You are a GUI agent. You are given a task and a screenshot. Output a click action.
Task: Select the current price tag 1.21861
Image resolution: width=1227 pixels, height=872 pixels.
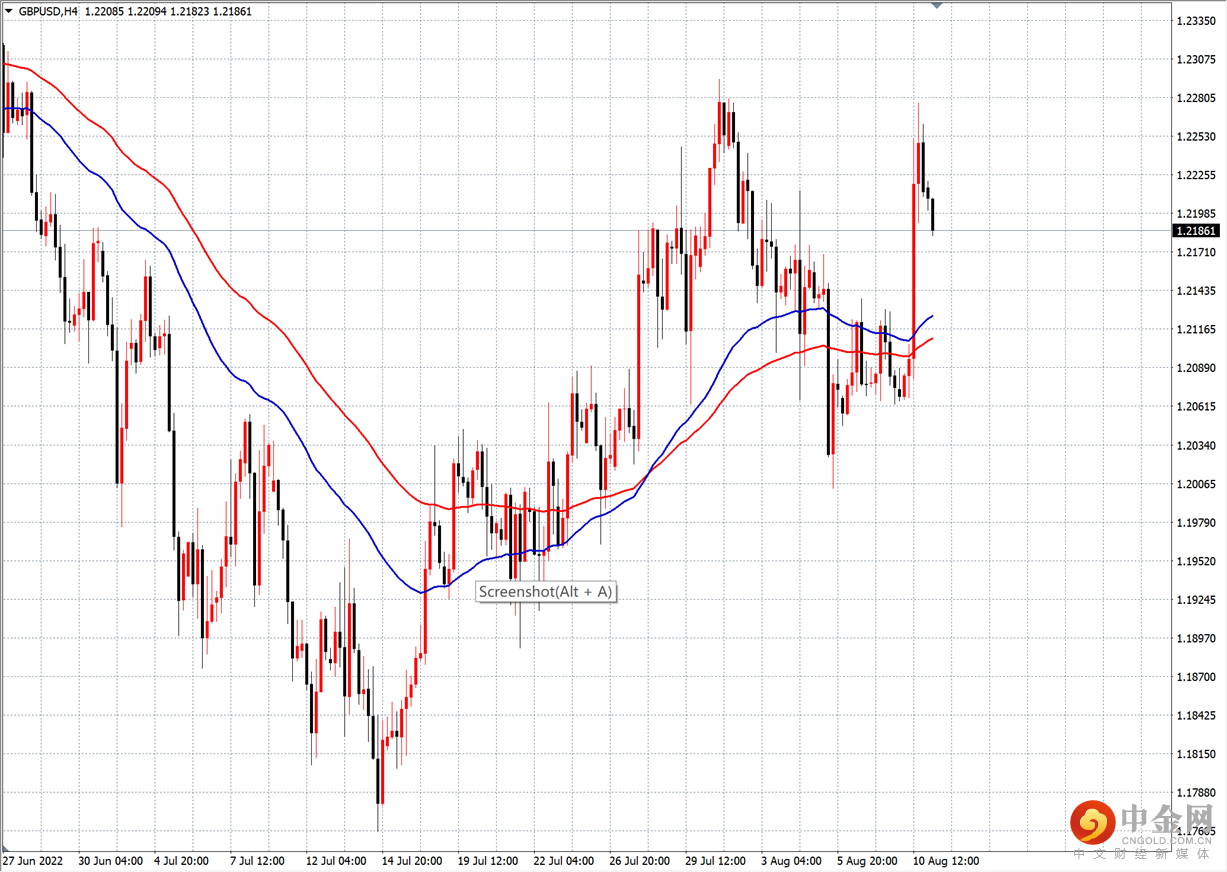(x=1197, y=231)
